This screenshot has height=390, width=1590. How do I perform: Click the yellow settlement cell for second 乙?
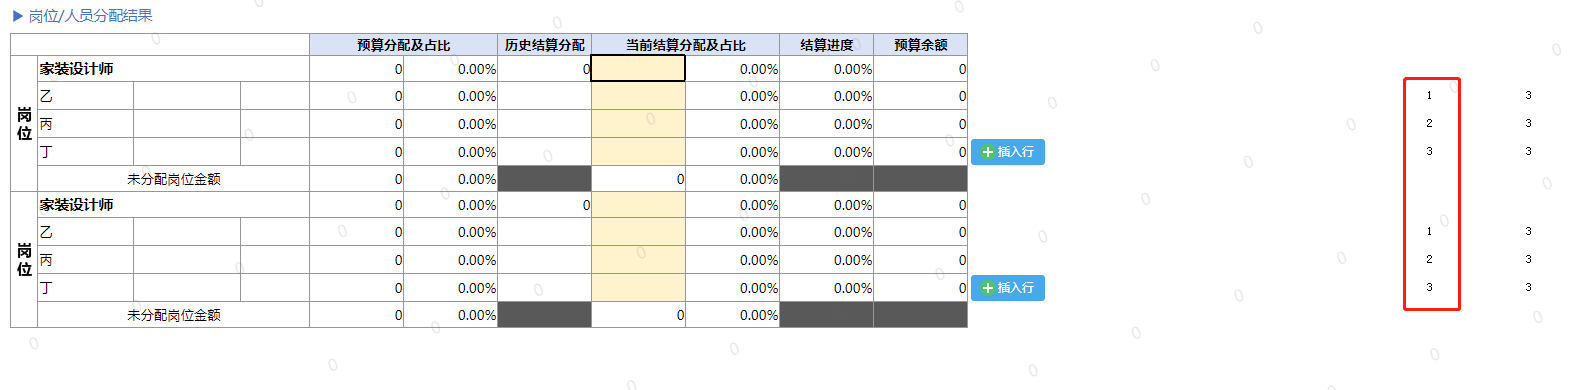[638, 232]
